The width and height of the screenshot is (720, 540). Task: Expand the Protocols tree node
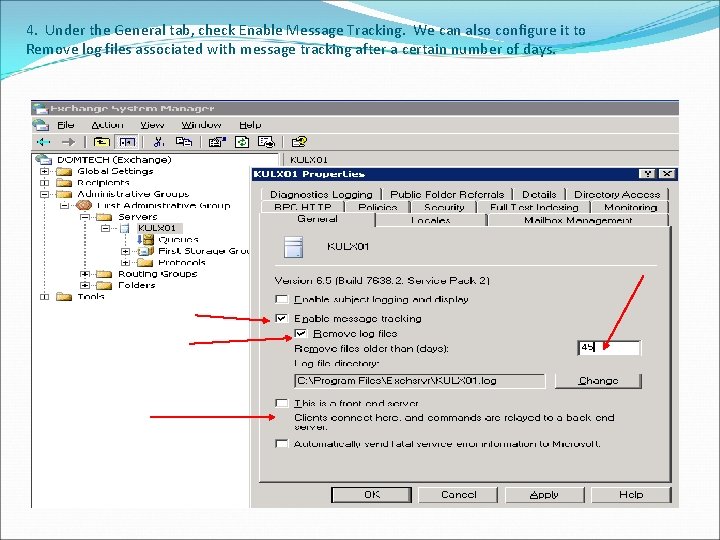point(125,263)
